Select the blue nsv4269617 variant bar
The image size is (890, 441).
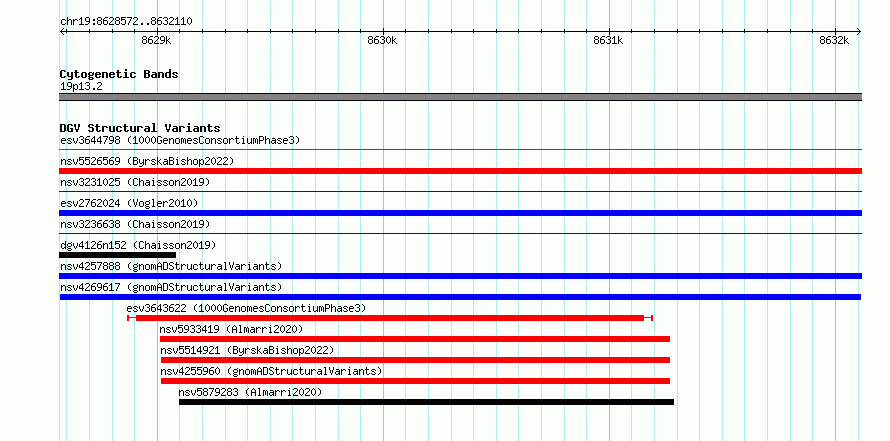coord(460,297)
